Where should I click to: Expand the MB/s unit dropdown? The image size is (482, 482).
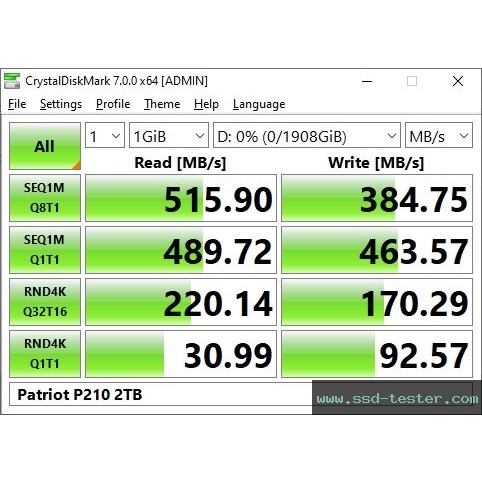[439, 135]
